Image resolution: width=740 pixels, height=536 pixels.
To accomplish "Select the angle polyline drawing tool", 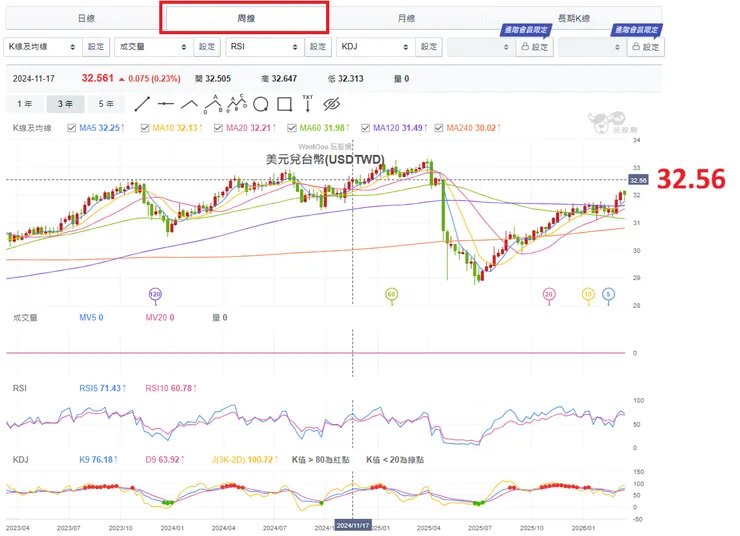I will (189, 104).
